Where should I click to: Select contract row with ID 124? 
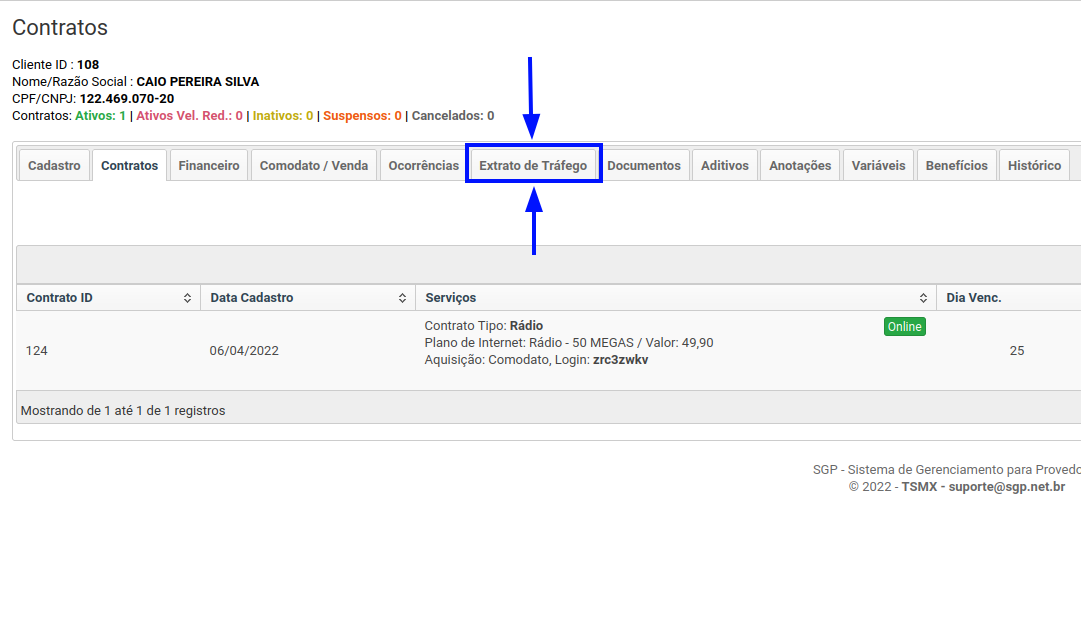[37, 351]
